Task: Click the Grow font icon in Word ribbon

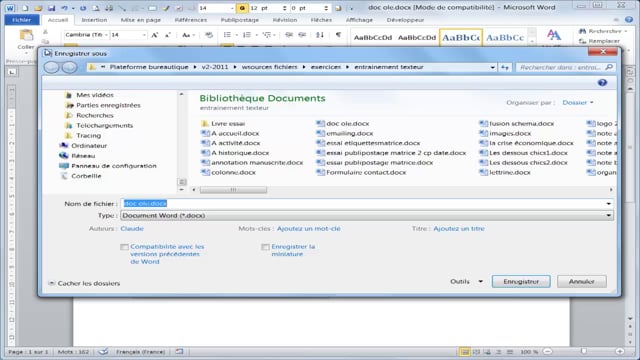Action: (x=155, y=35)
